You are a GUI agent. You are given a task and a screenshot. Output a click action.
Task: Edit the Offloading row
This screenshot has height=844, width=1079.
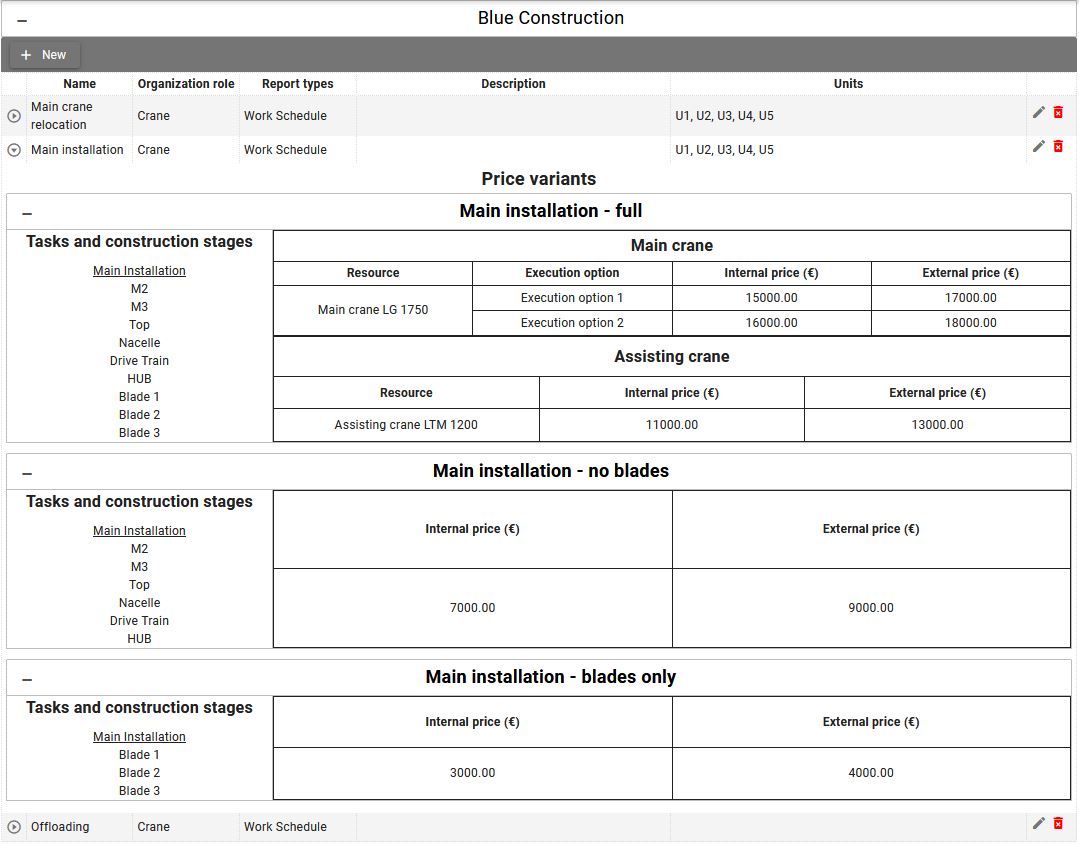(1038, 823)
